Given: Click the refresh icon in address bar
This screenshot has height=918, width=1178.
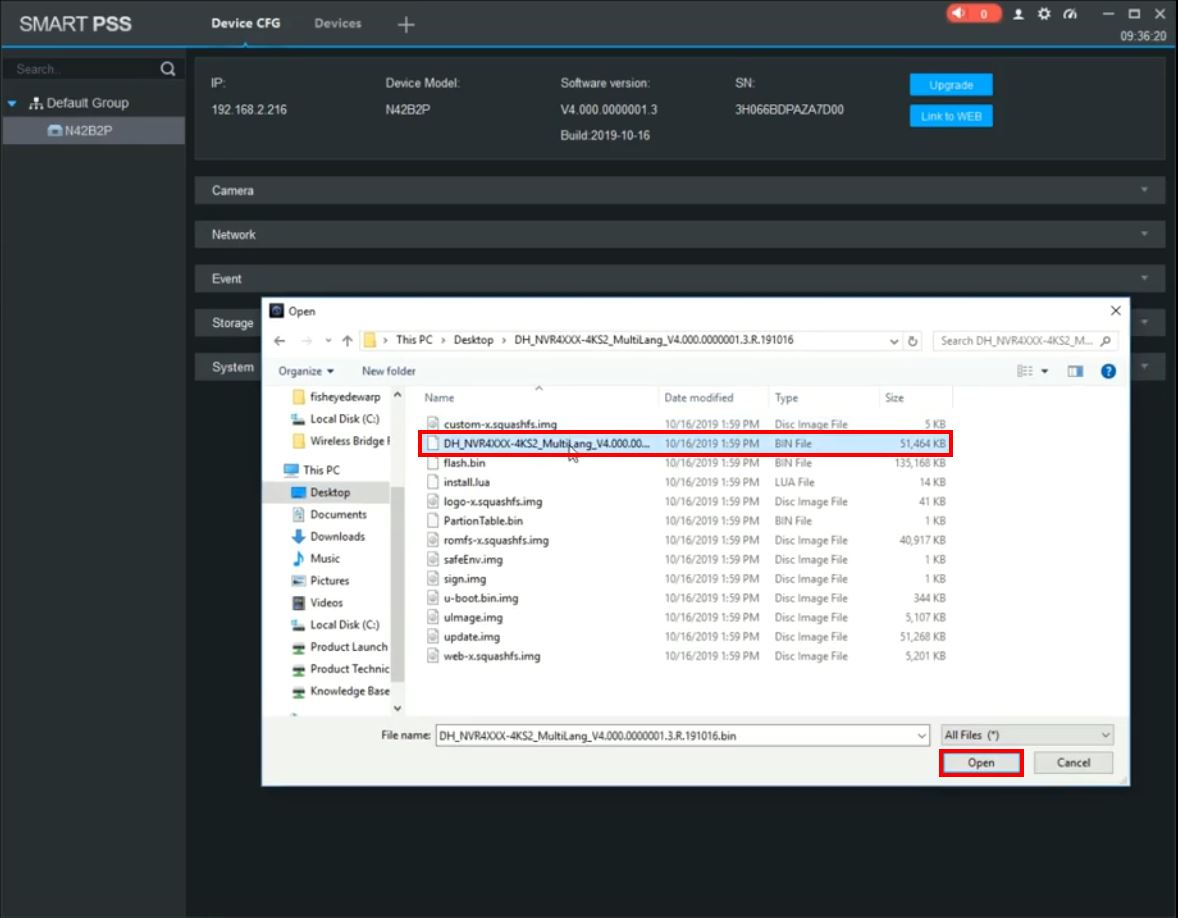Looking at the screenshot, I should (x=912, y=341).
